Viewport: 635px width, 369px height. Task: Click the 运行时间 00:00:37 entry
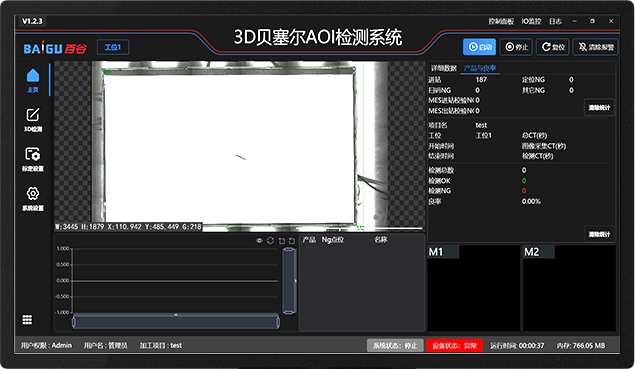pos(517,346)
